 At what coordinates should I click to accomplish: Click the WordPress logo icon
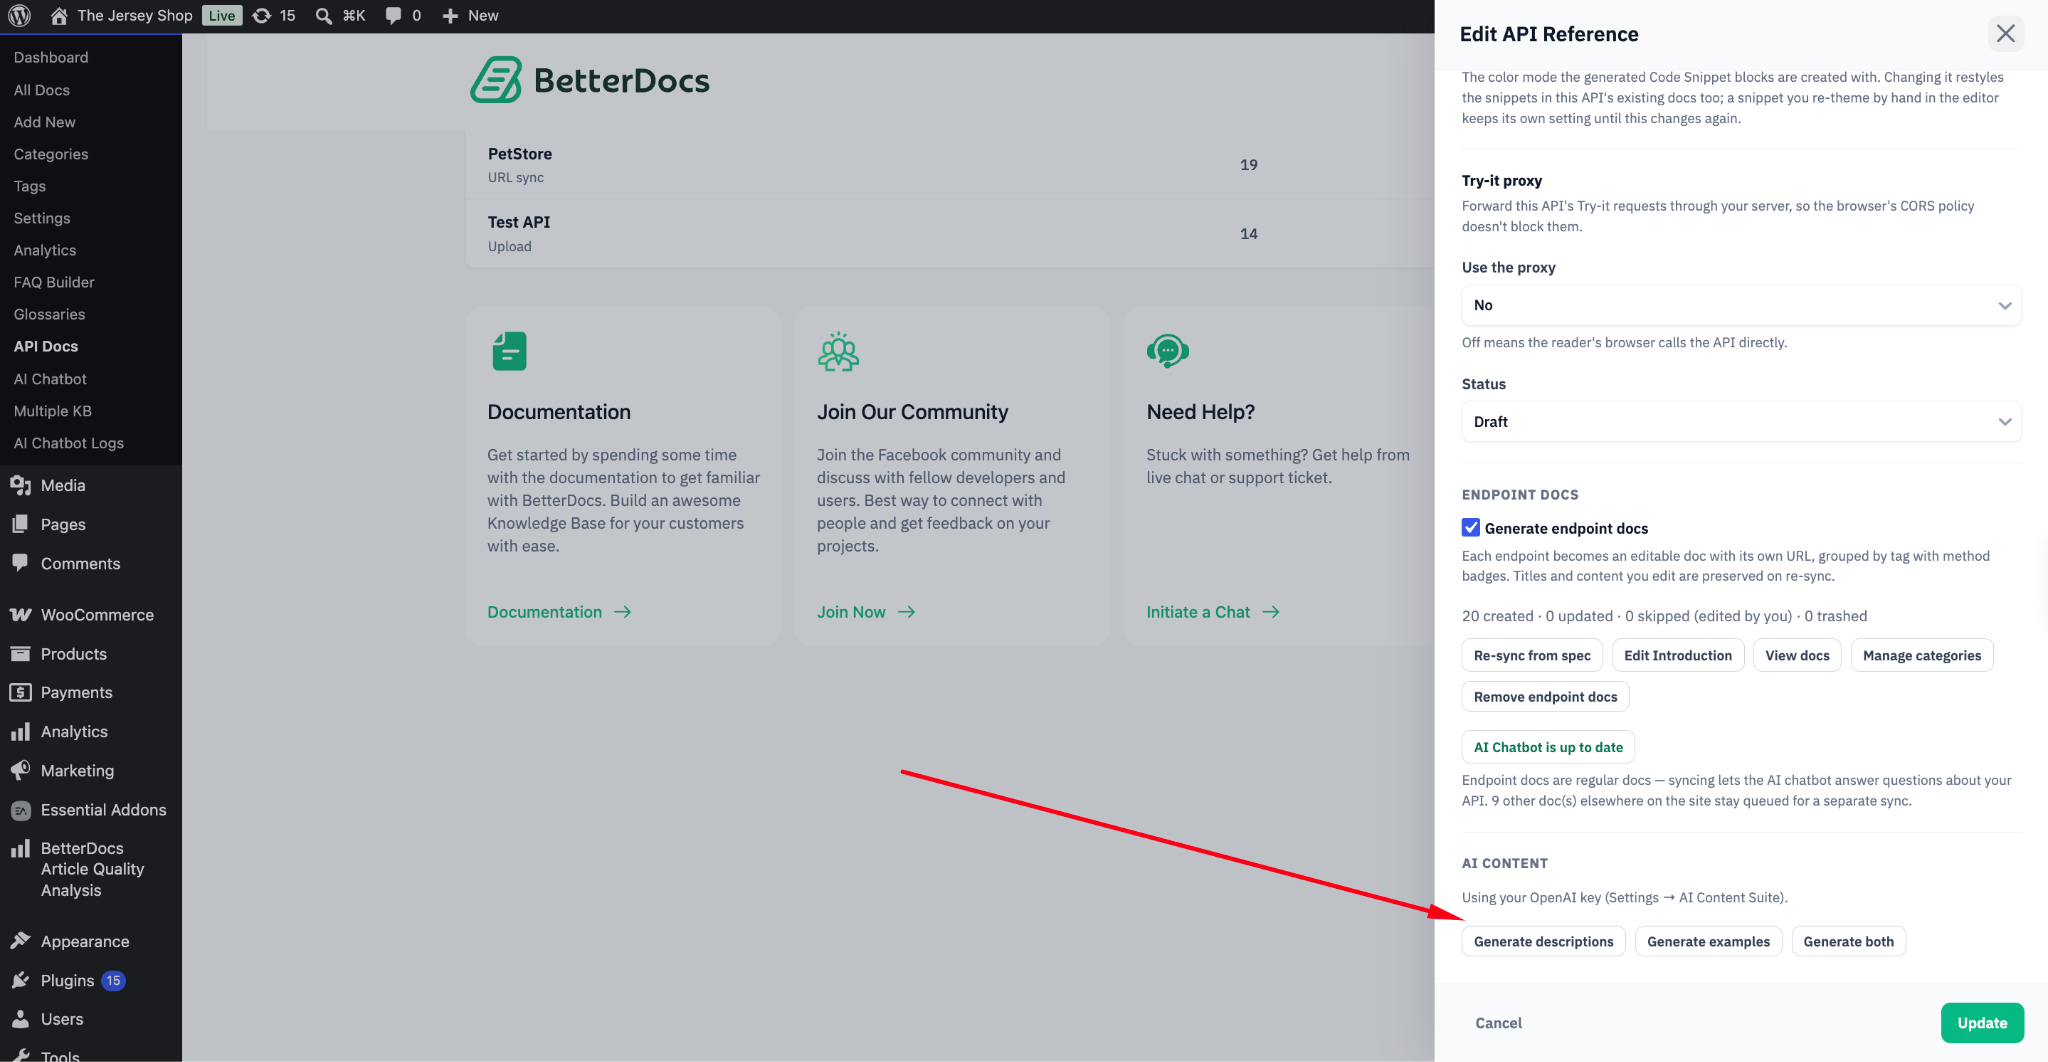[x=19, y=16]
